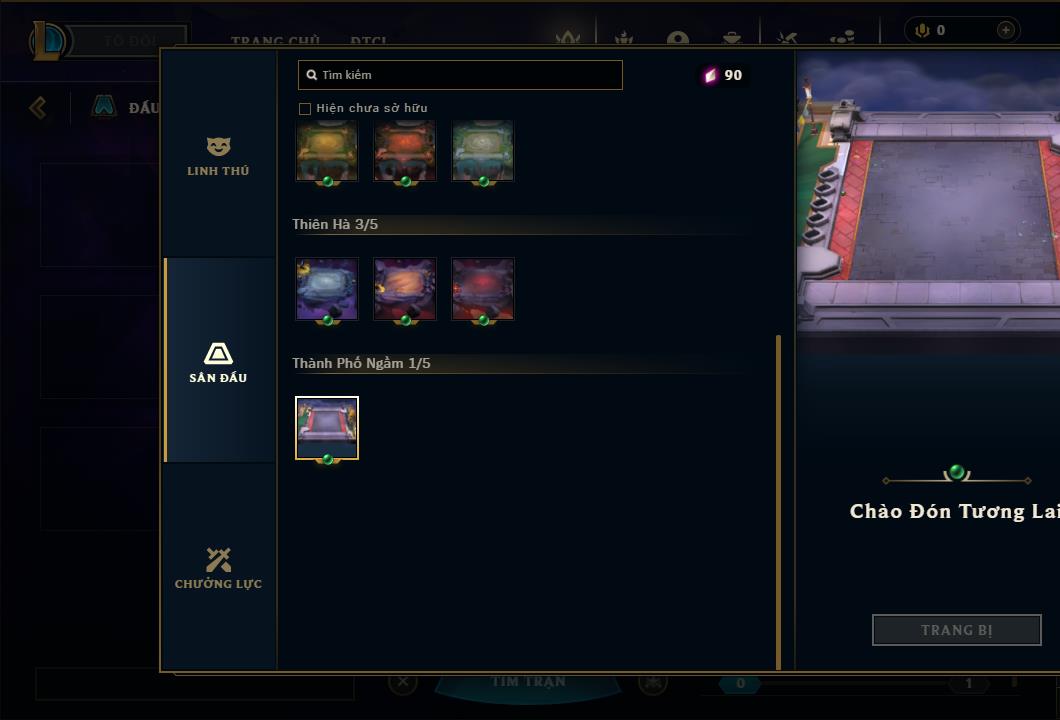Click the plus icon beside currency balance
The image size is (1060, 720).
click(x=1006, y=30)
